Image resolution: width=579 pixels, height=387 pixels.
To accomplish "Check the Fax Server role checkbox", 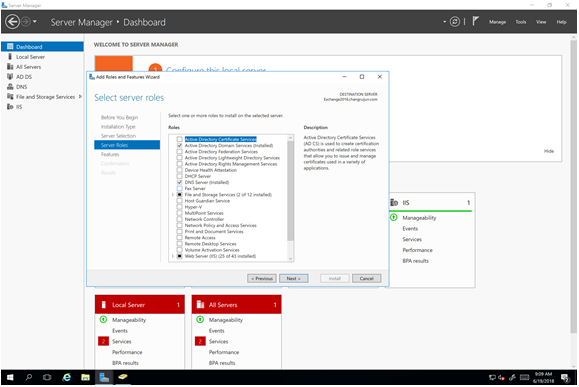I will pyautogui.click(x=179, y=188).
